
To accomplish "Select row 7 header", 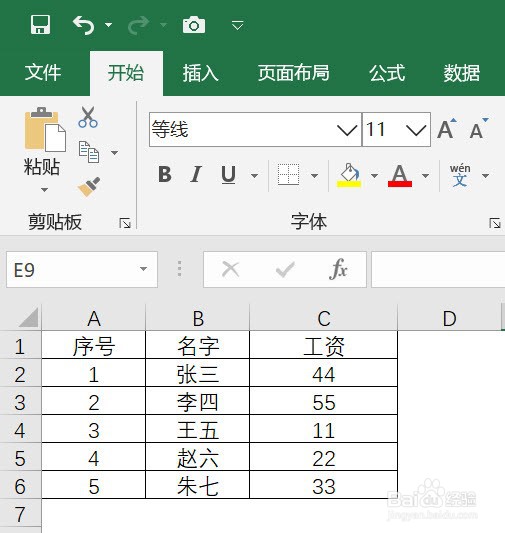I will pos(20,514).
